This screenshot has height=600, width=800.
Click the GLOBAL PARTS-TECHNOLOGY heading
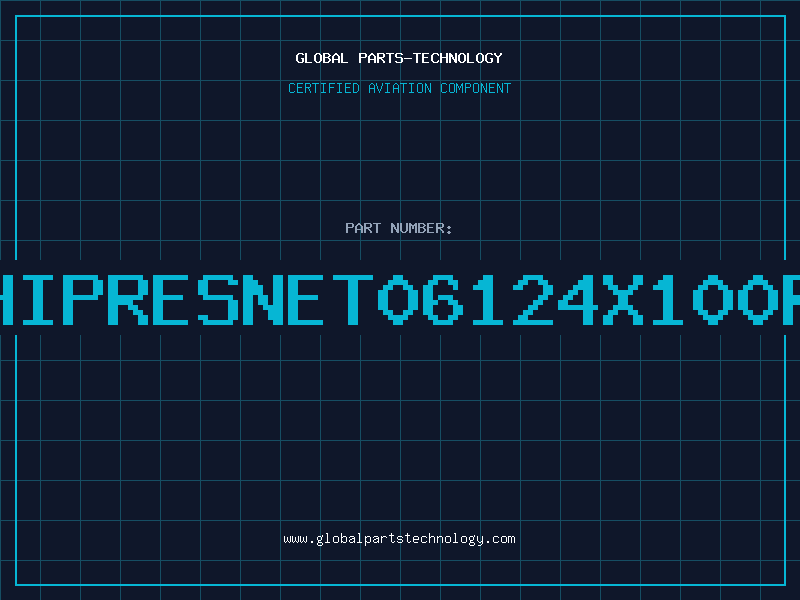[399, 58]
